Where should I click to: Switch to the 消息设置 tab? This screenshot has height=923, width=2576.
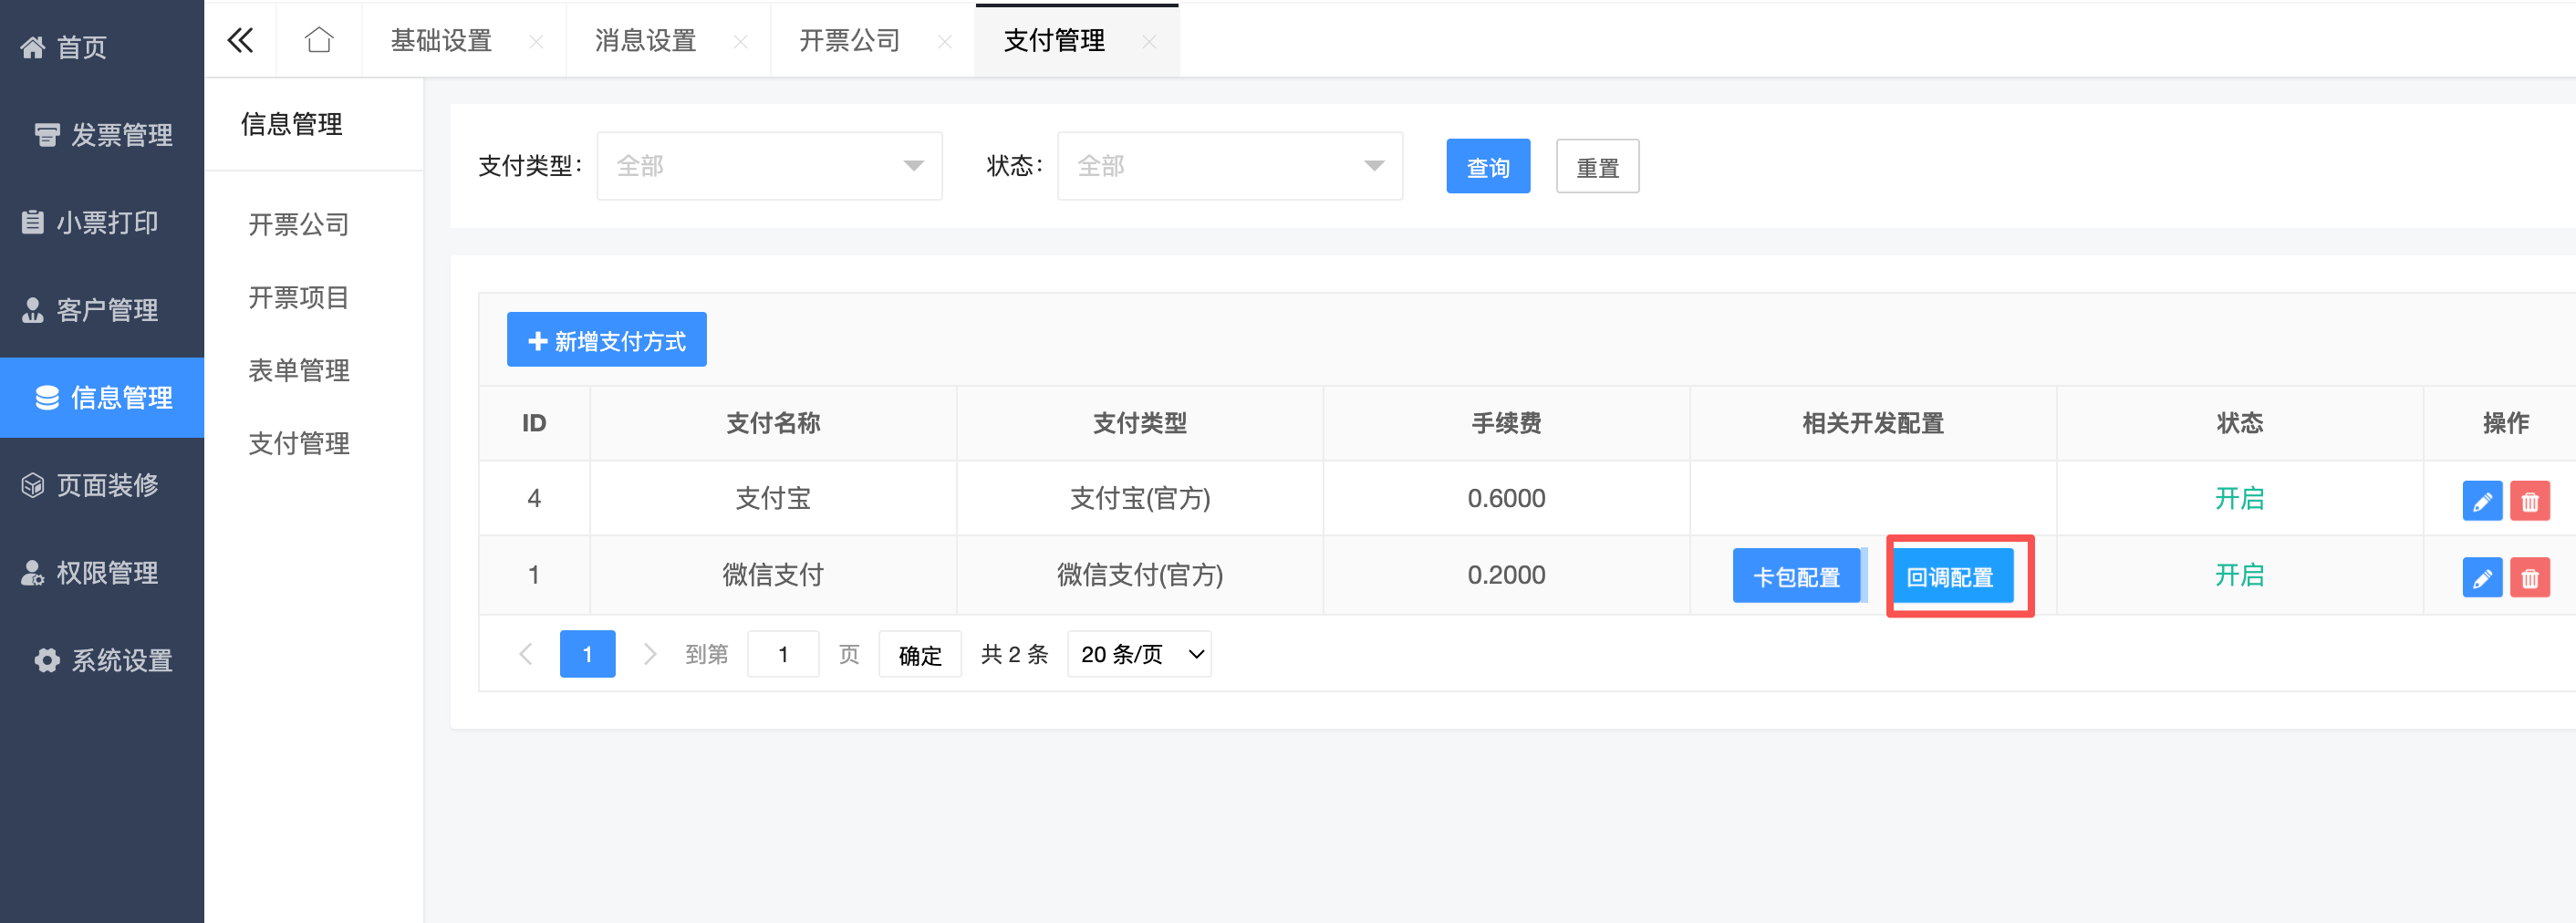645,40
